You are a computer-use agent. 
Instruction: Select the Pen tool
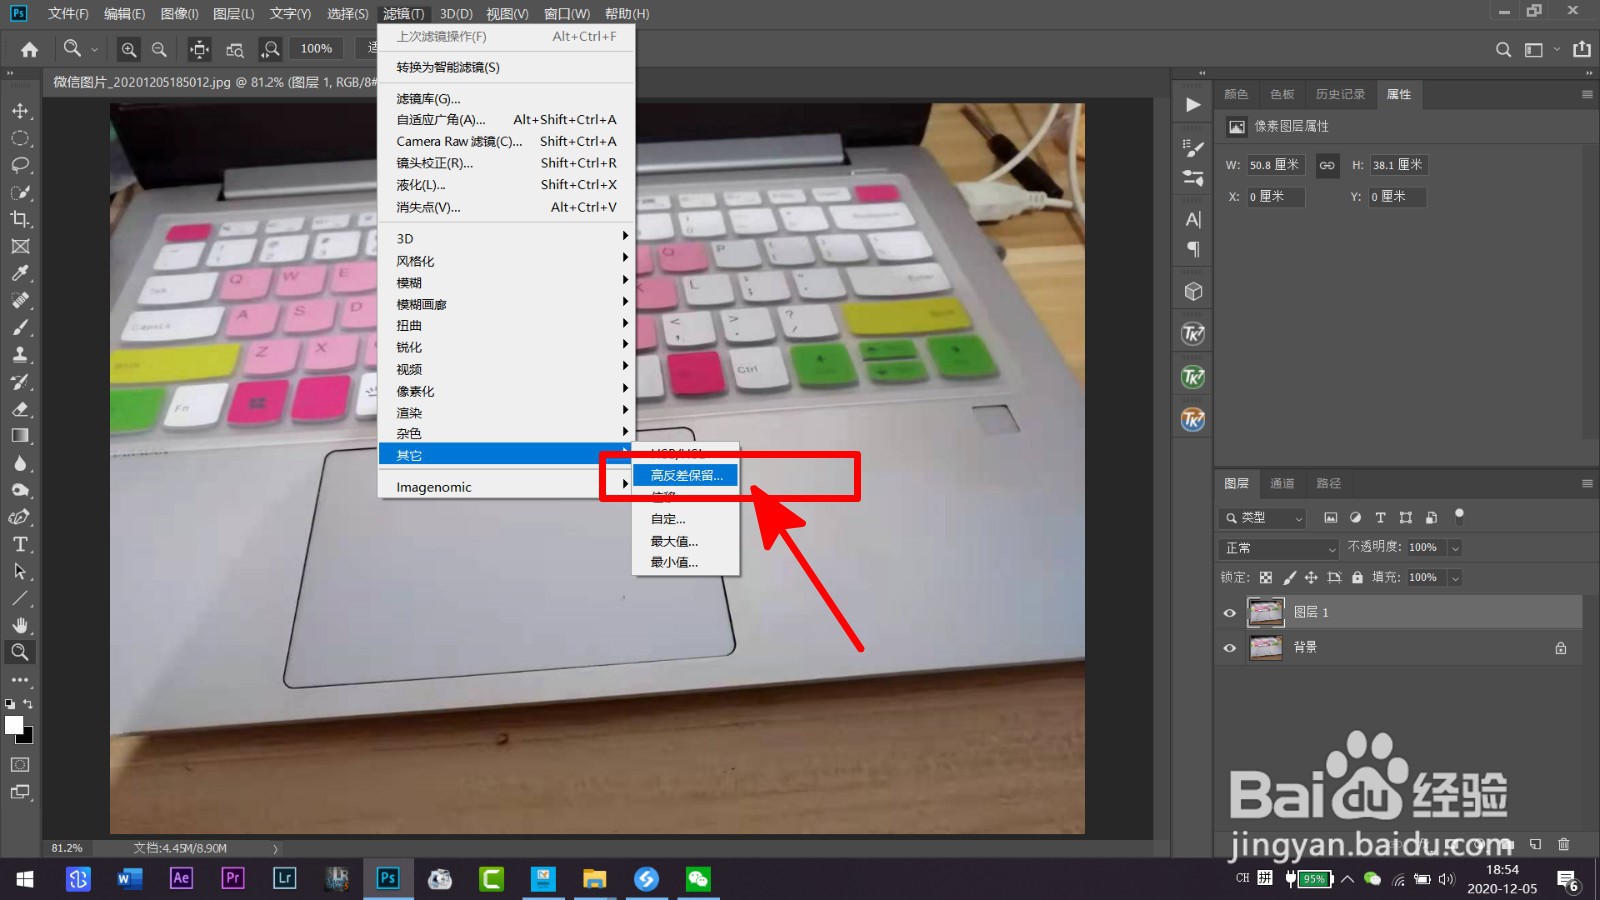click(20, 517)
